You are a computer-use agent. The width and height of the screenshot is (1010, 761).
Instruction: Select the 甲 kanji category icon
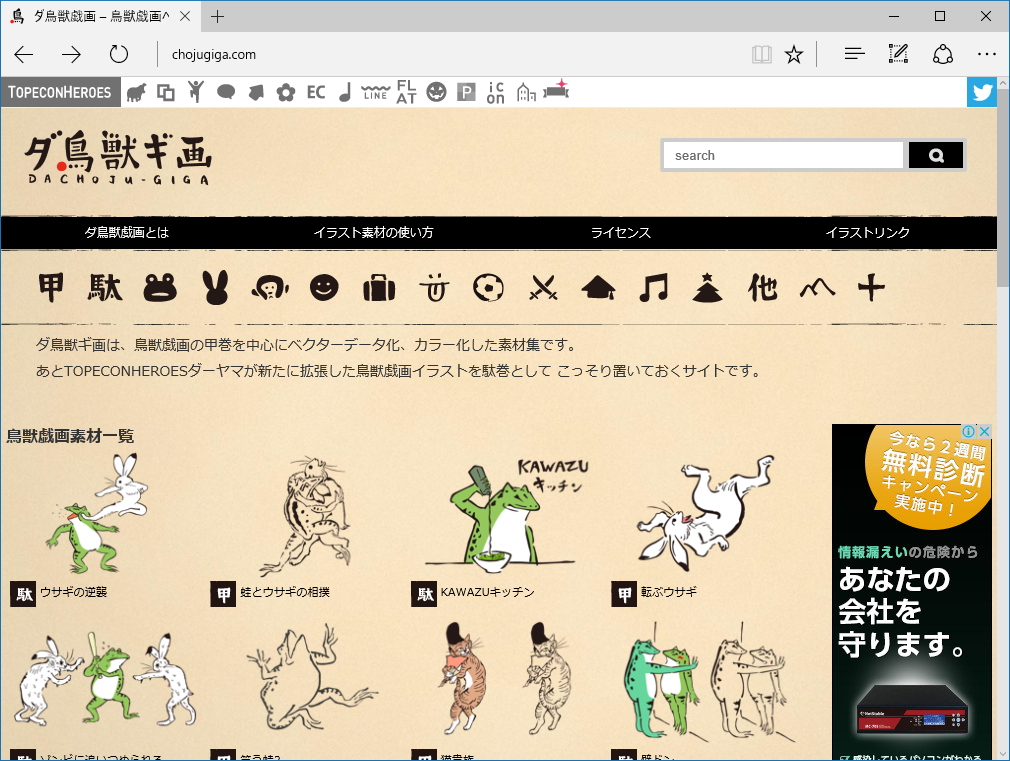pyautogui.click(x=53, y=287)
